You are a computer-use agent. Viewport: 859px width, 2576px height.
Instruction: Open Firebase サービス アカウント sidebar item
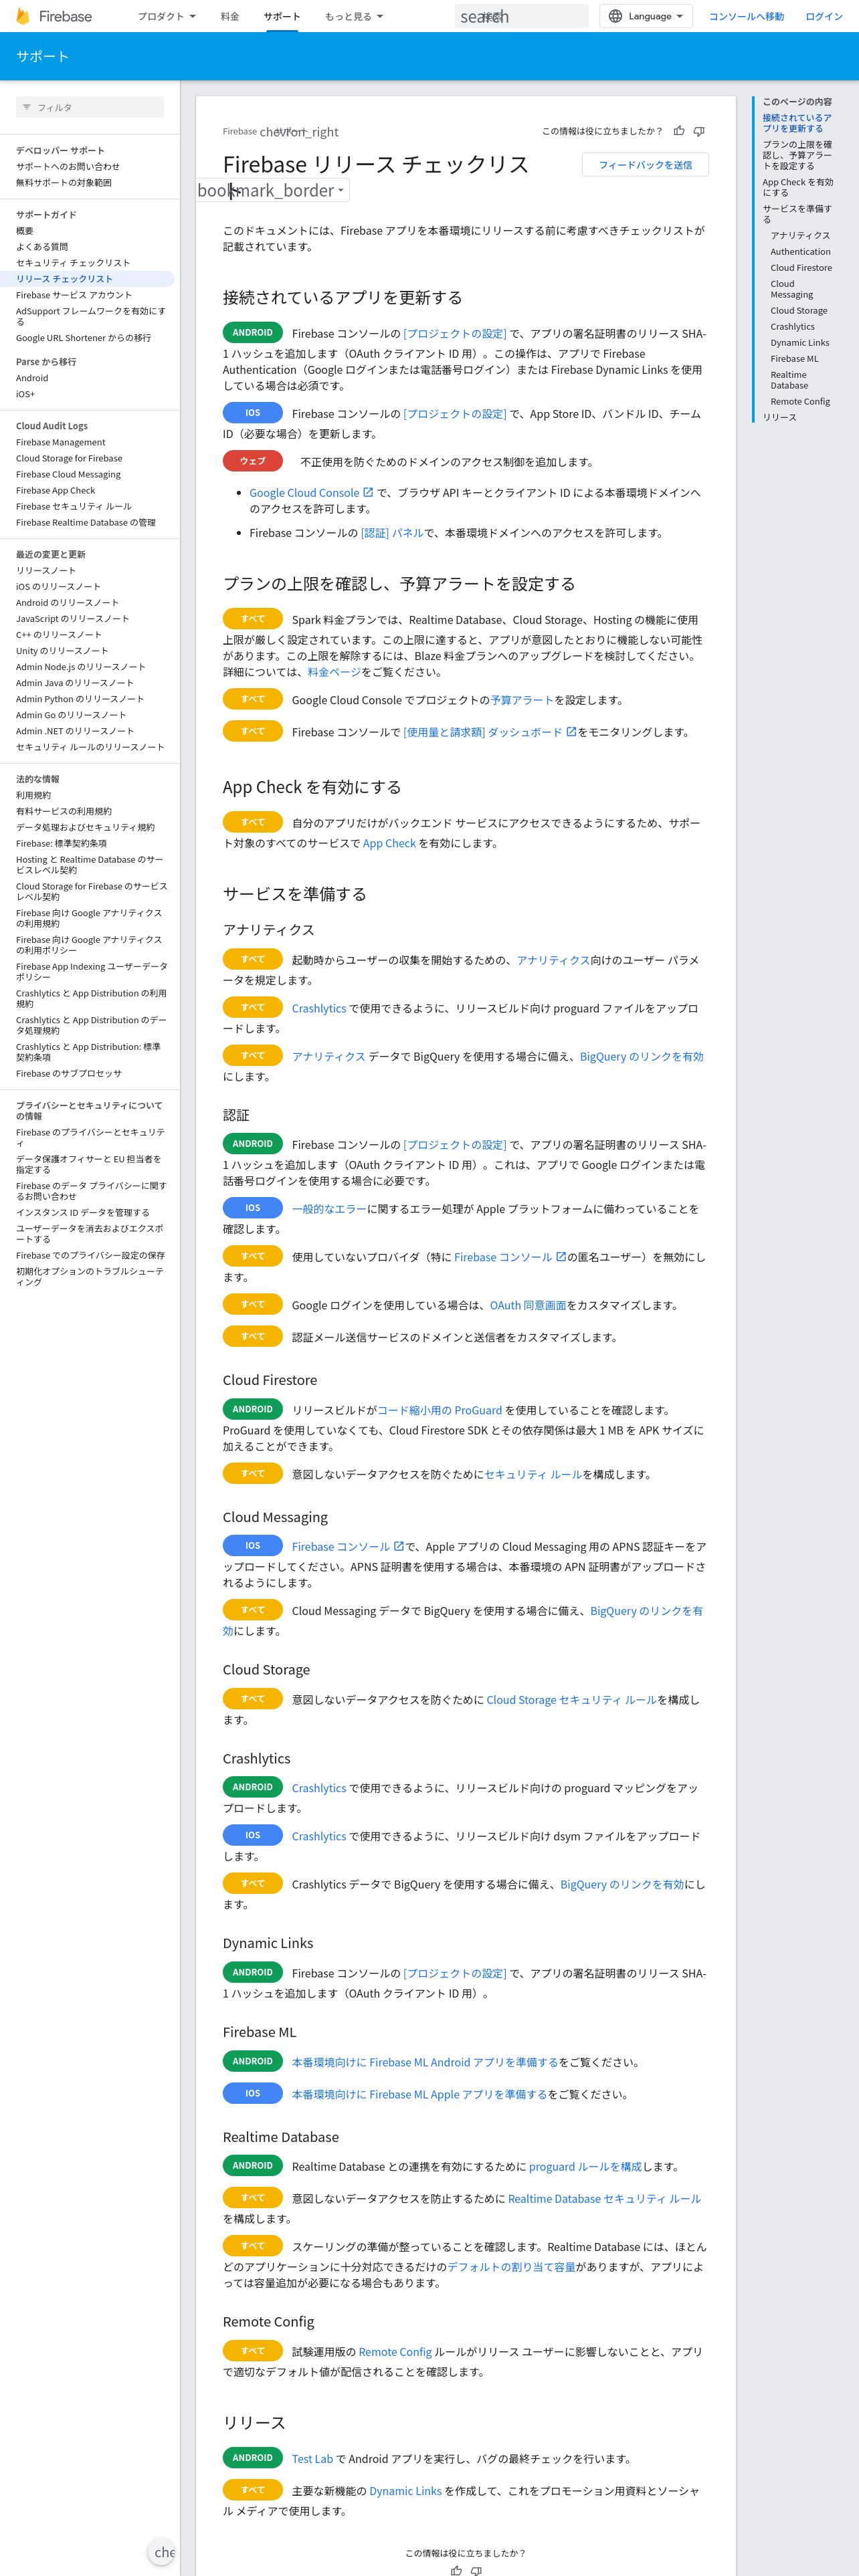click(73, 295)
